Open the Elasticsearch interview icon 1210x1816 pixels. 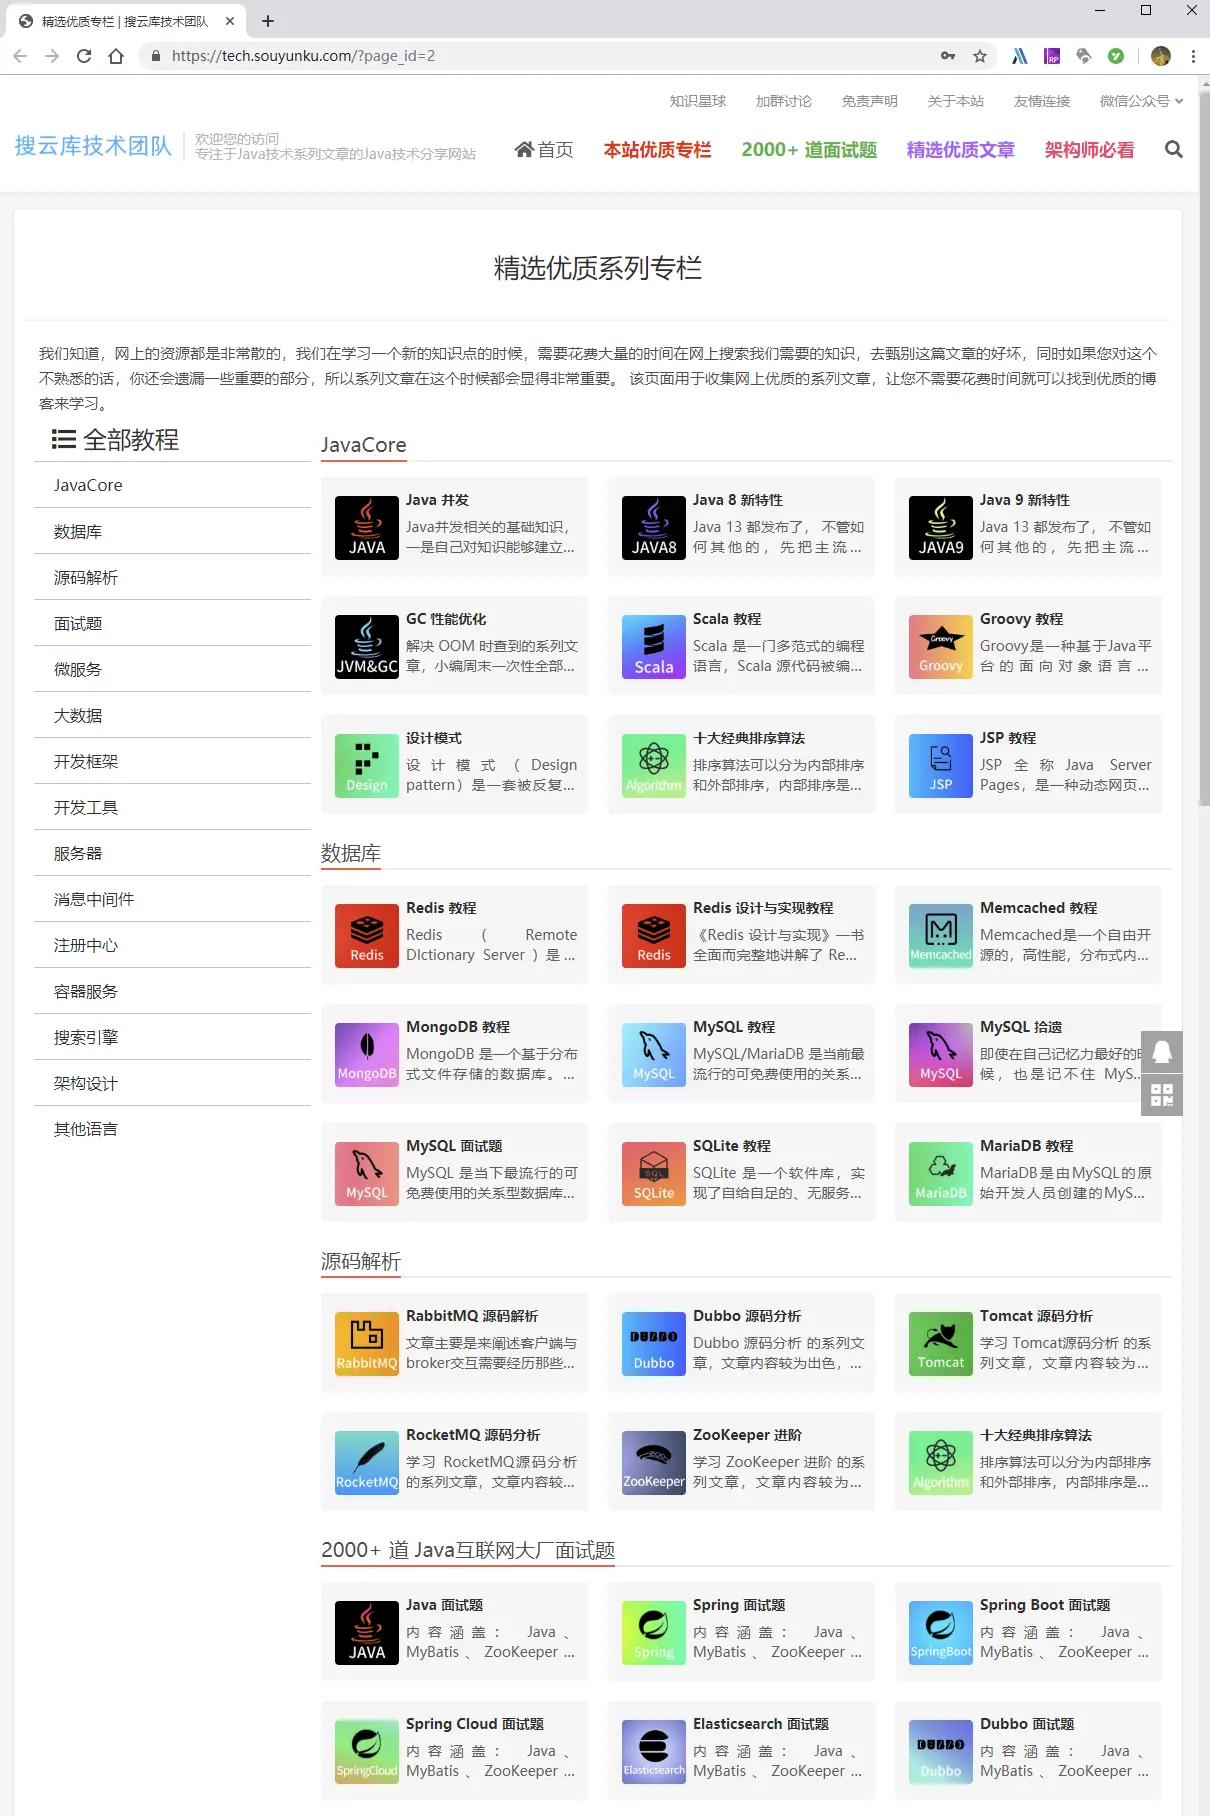tap(654, 1751)
